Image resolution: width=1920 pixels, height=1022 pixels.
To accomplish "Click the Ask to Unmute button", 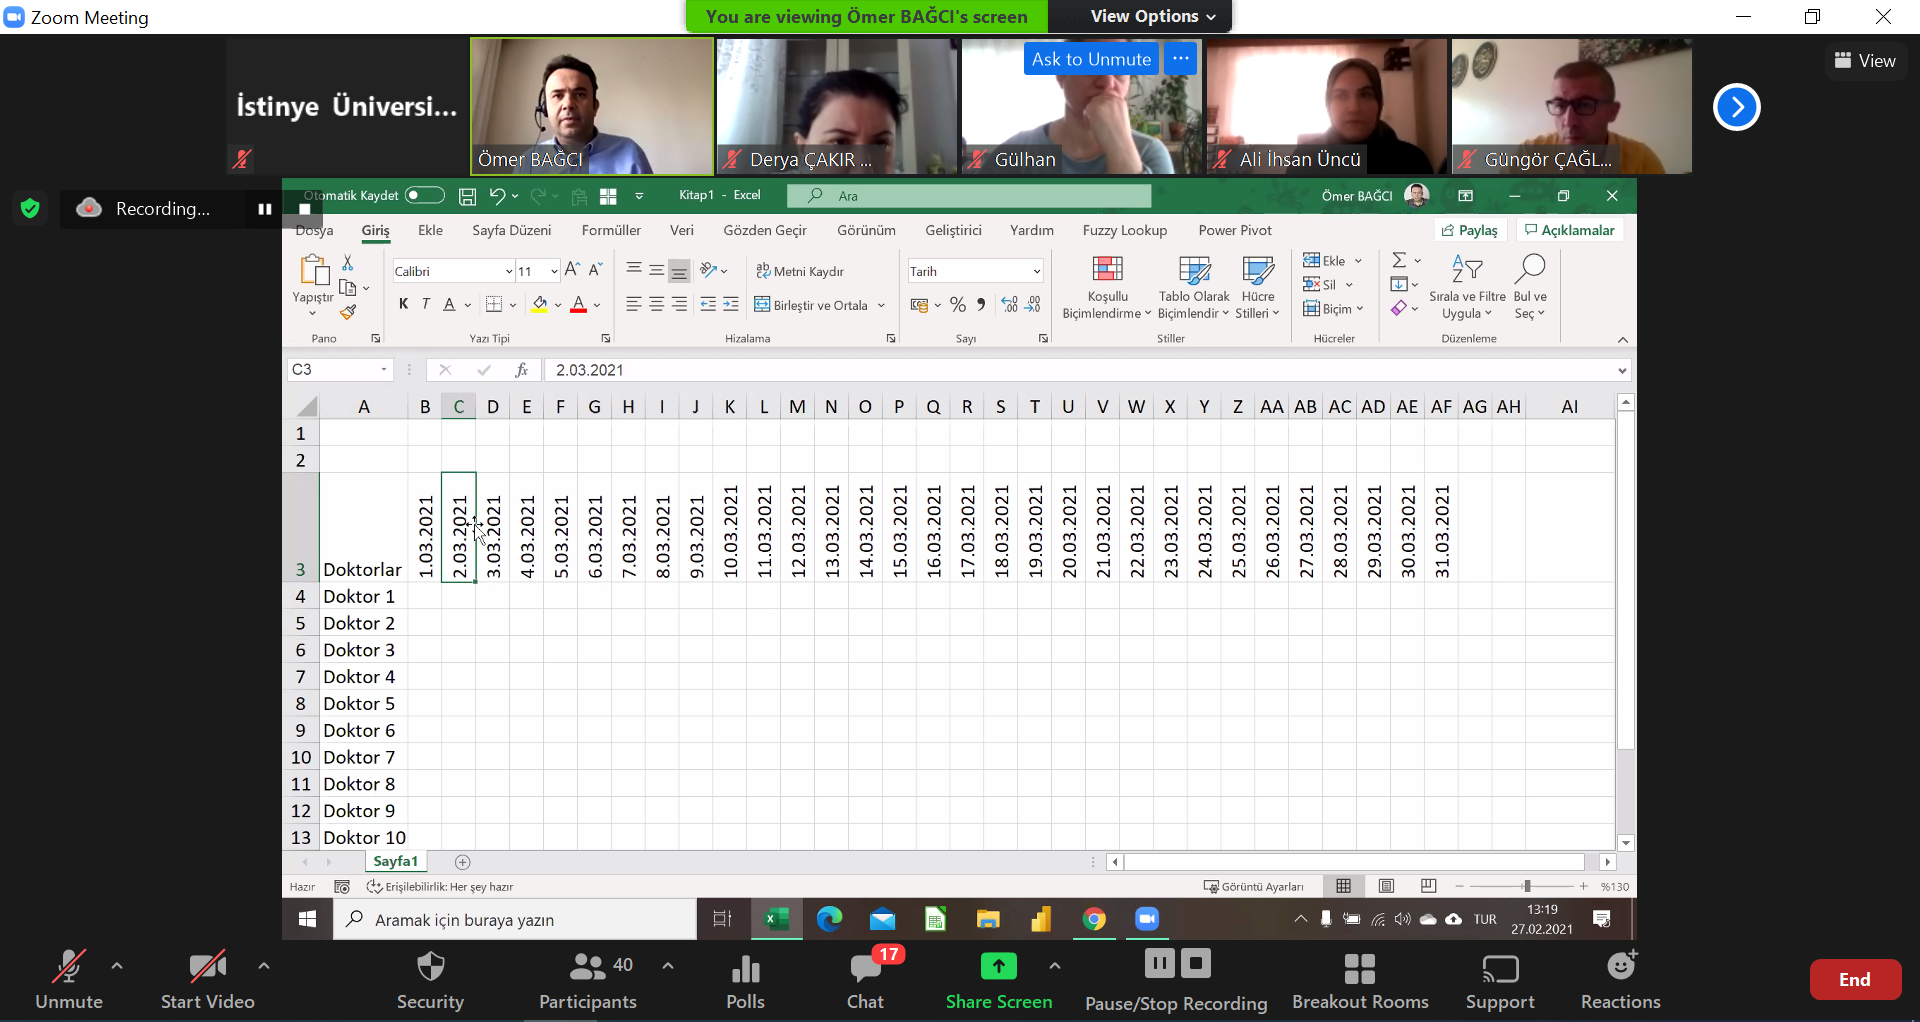I will point(1090,59).
